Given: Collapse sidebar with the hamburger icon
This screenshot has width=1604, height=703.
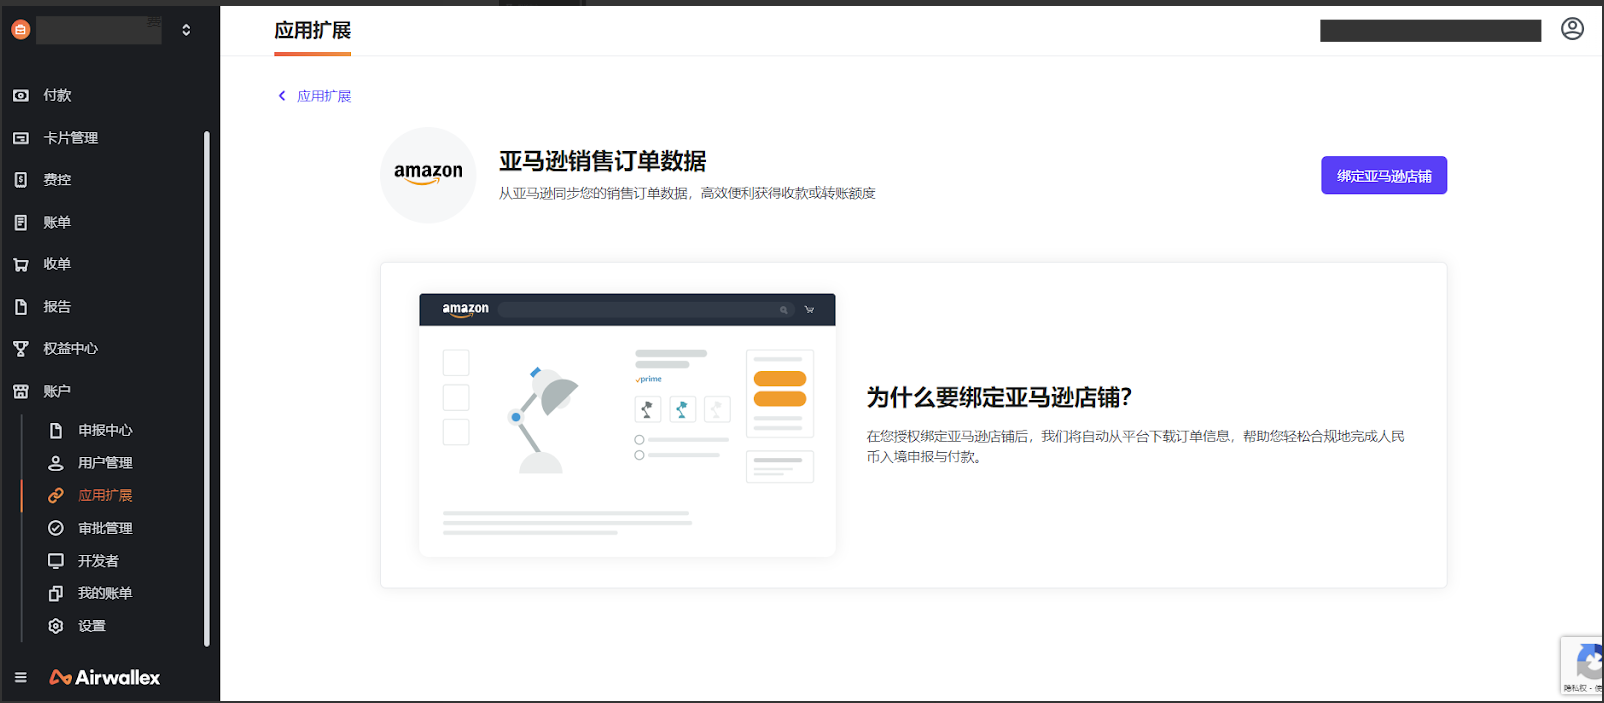Looking at the screenshot, I should click(x=21, y=677).
